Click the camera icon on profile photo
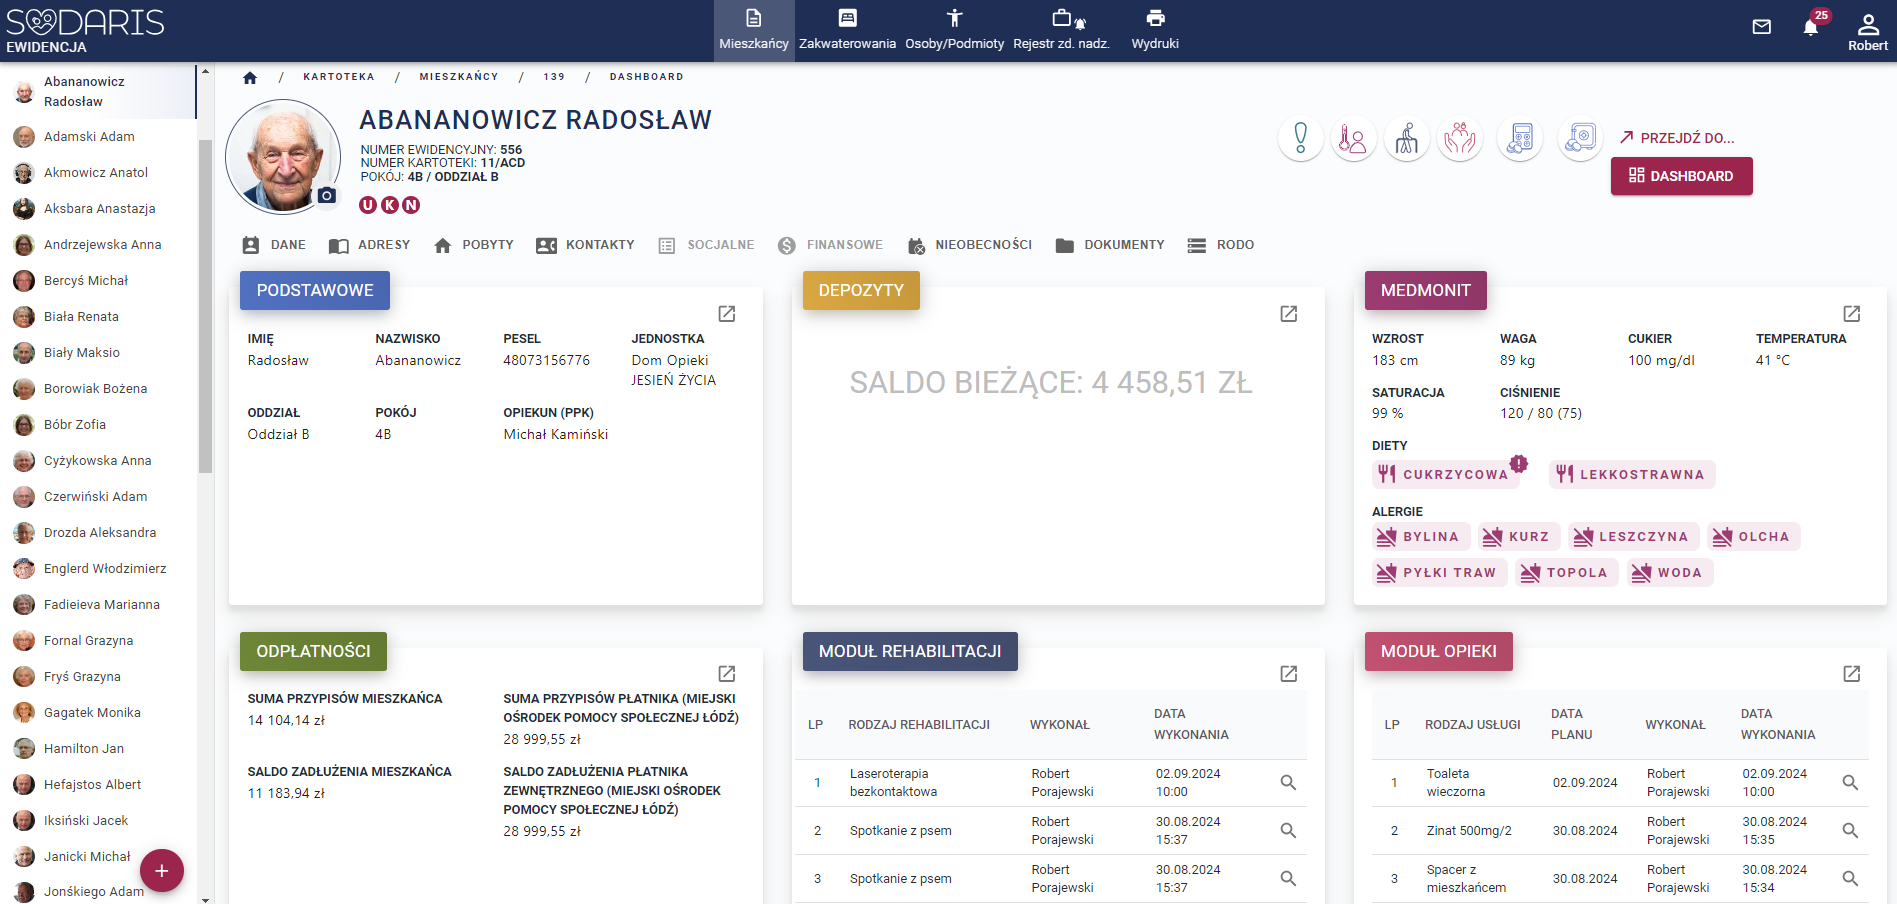The width and height of the screenshot is (1897, 904). click(x=327, y=196)
